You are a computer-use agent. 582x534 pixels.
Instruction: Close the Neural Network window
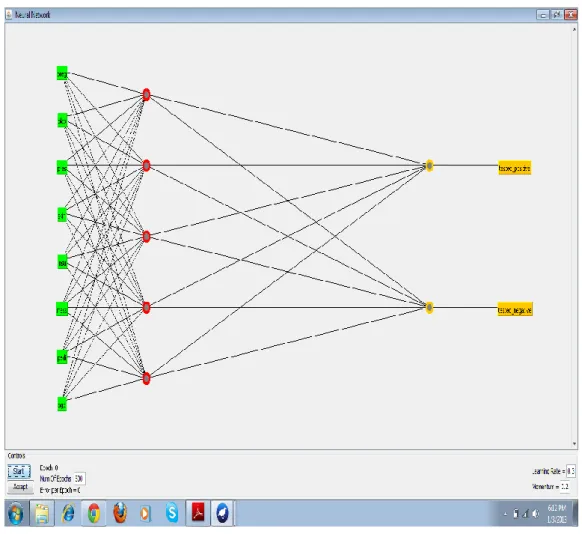(570, 15)
